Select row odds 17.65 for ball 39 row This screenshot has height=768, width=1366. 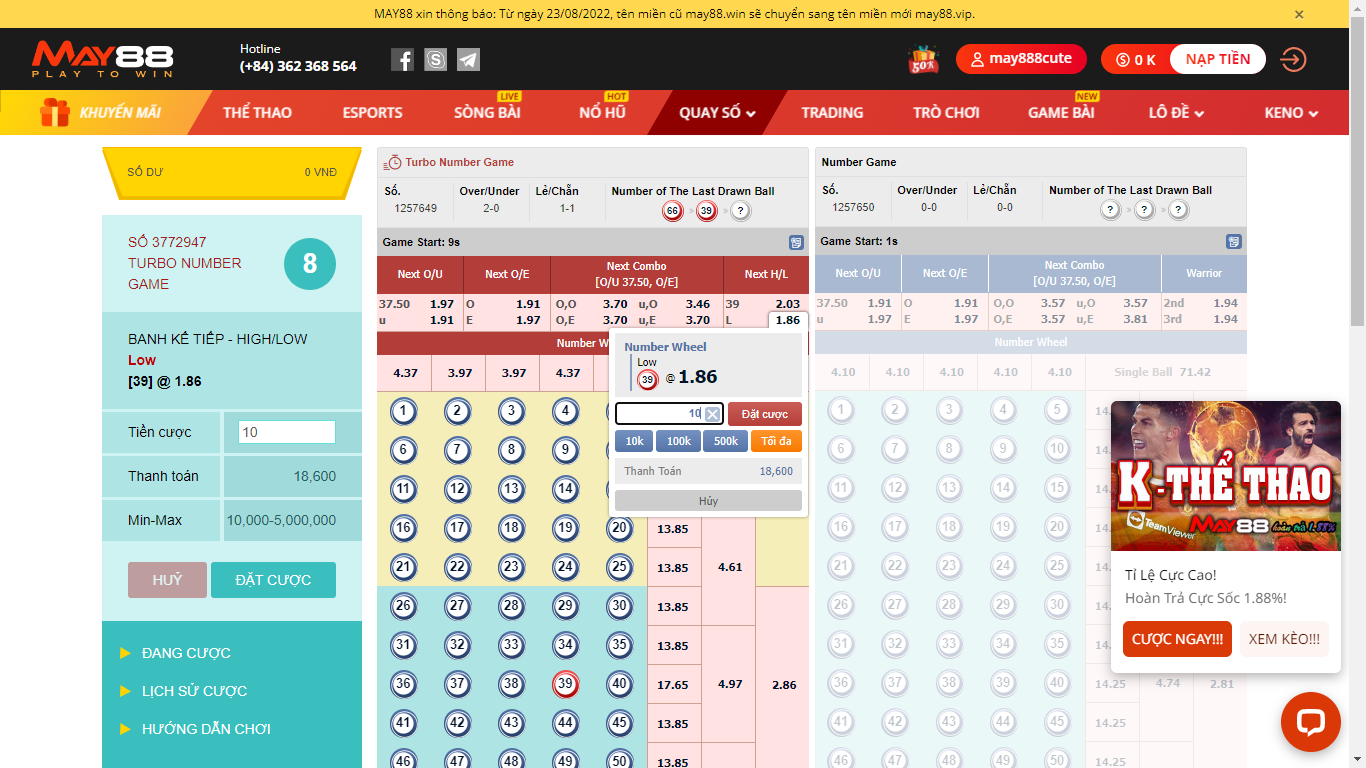(x=673, y=685)
